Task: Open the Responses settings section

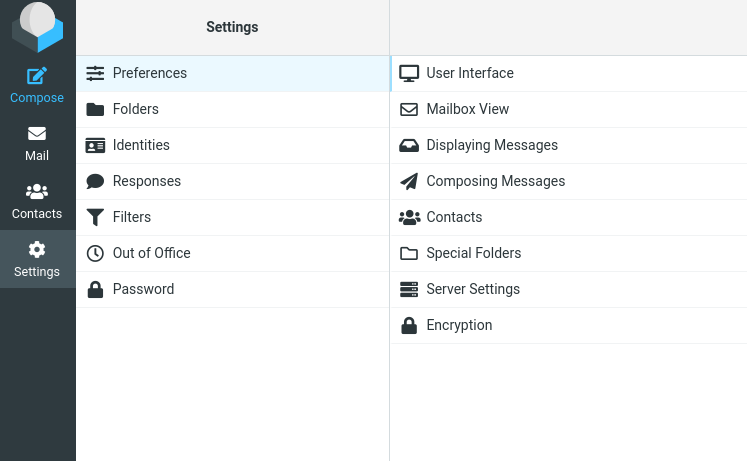Action: coord(146,181)
